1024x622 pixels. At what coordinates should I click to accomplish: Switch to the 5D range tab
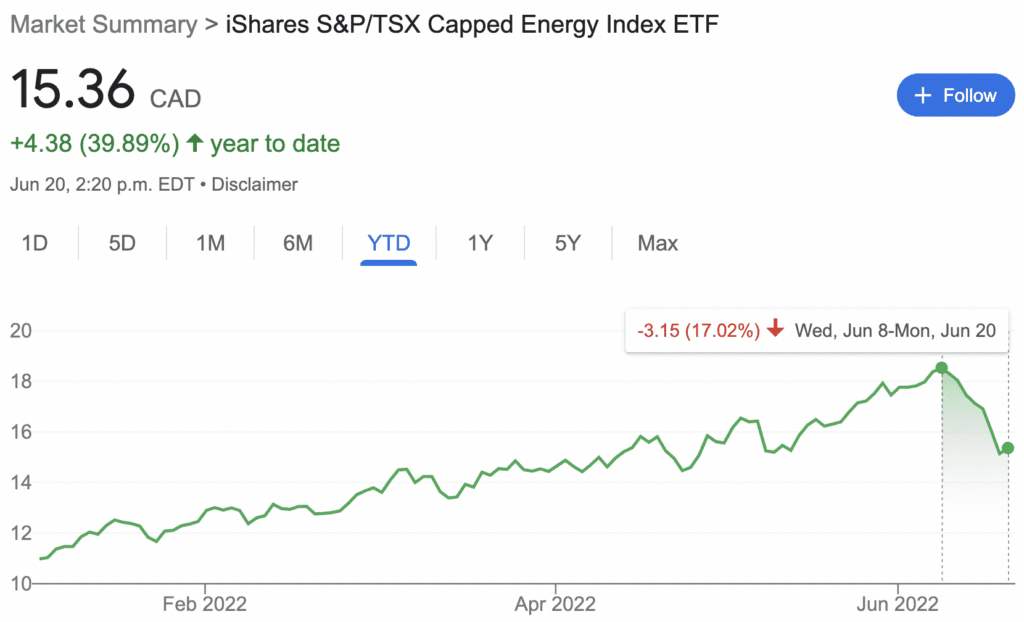(x=122, y=243)
